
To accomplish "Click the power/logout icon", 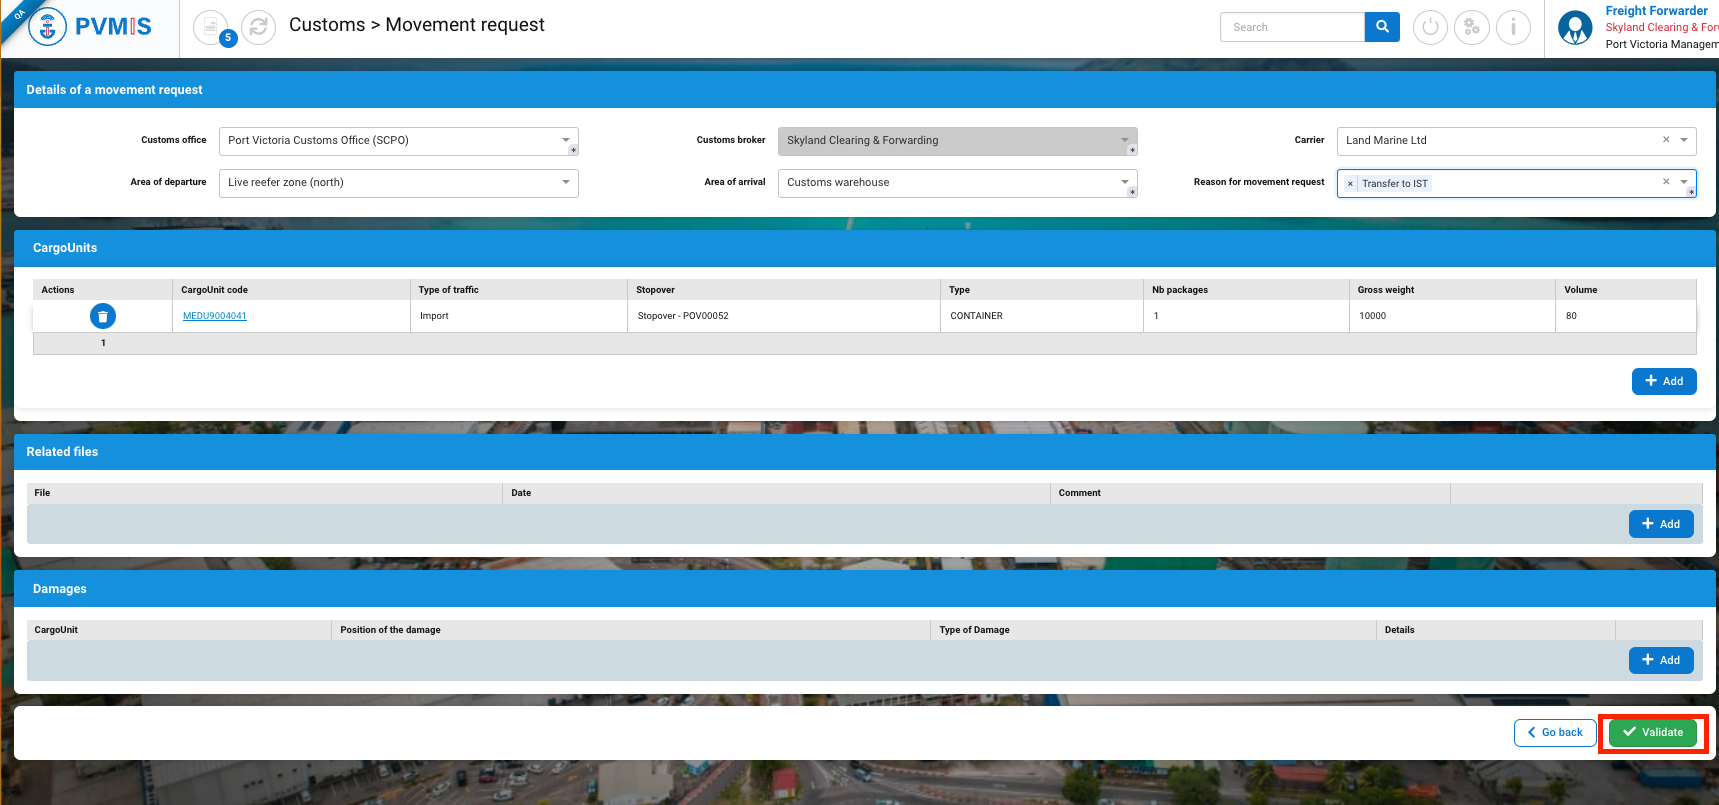I will [1430, 27].
